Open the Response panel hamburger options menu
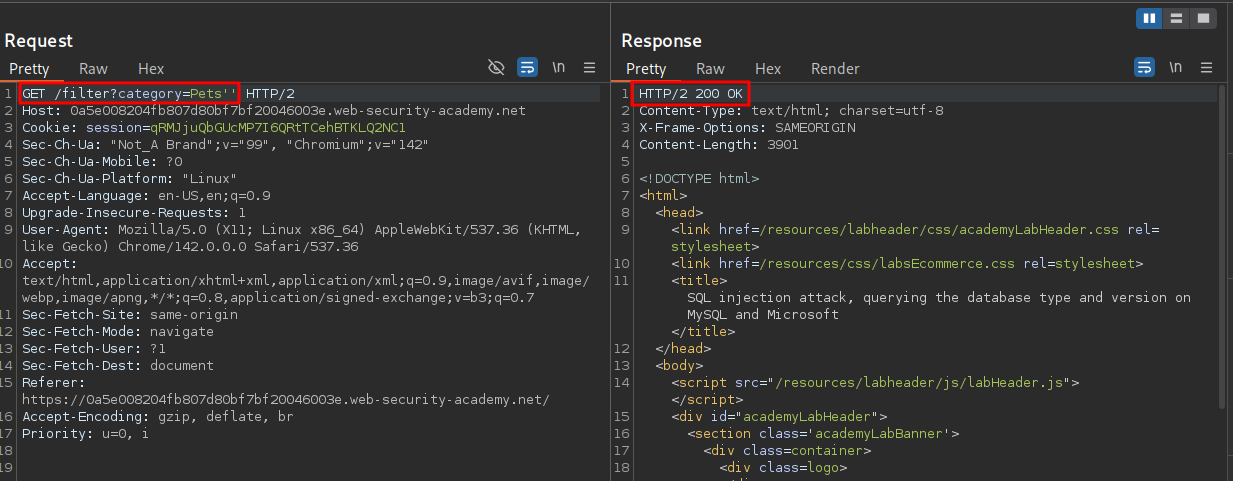The width and height of the screenshot is (1233, 481). [x=1206, y=68]
